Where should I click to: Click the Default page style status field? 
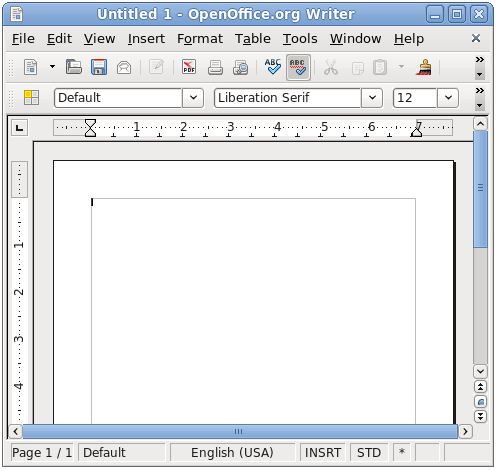tap(122, 452)
